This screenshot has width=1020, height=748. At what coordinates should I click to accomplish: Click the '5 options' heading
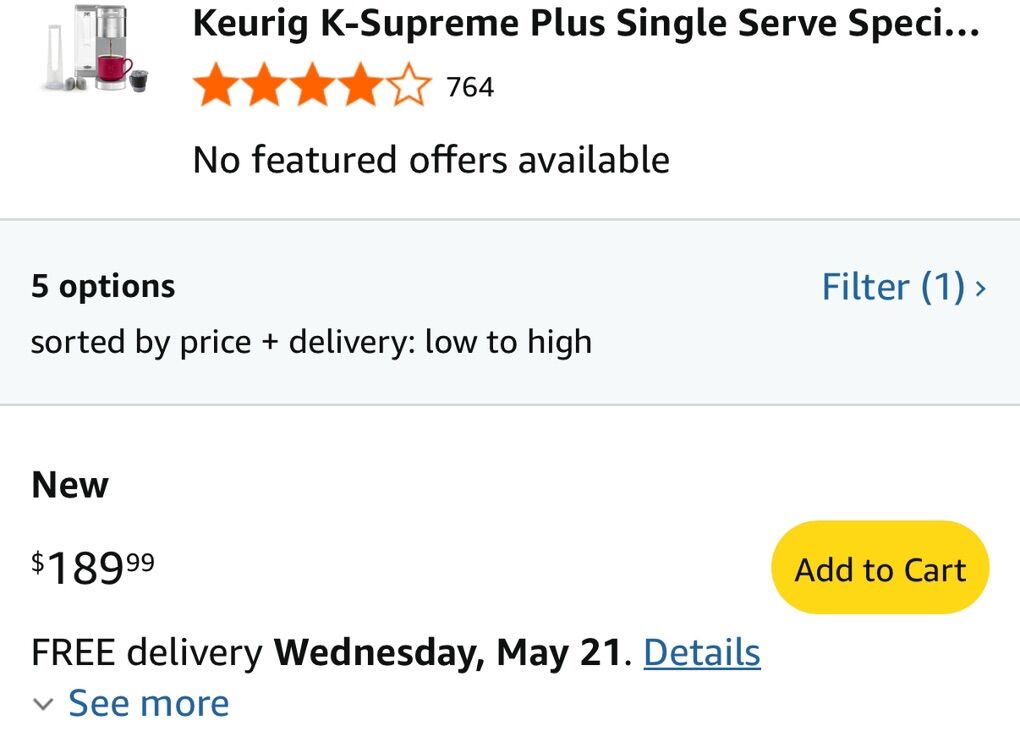(103, 287)
